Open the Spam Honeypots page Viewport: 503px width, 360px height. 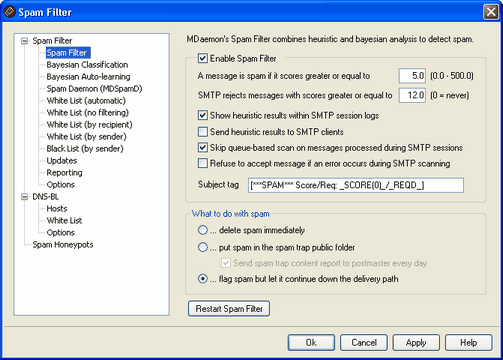63,245
